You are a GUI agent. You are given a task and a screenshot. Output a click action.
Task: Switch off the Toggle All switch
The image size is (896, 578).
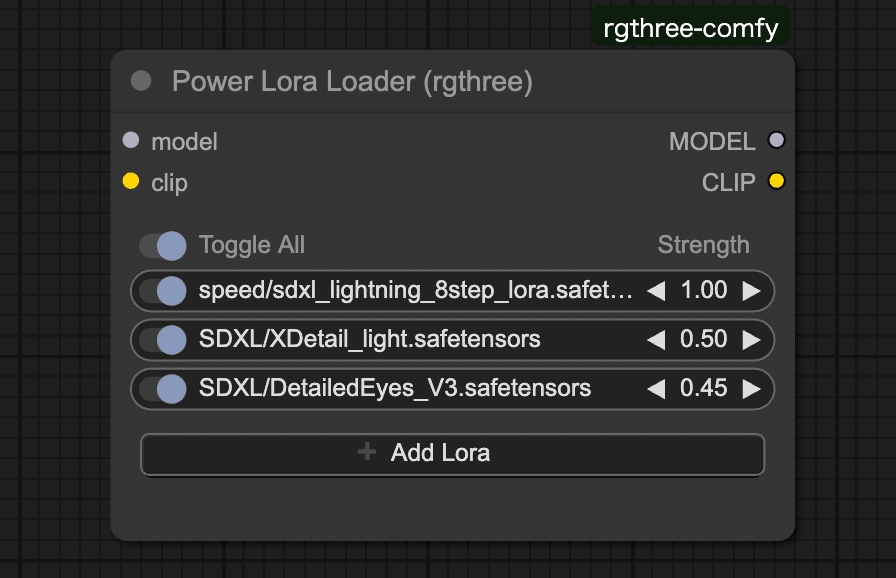[x=163, y=245]
